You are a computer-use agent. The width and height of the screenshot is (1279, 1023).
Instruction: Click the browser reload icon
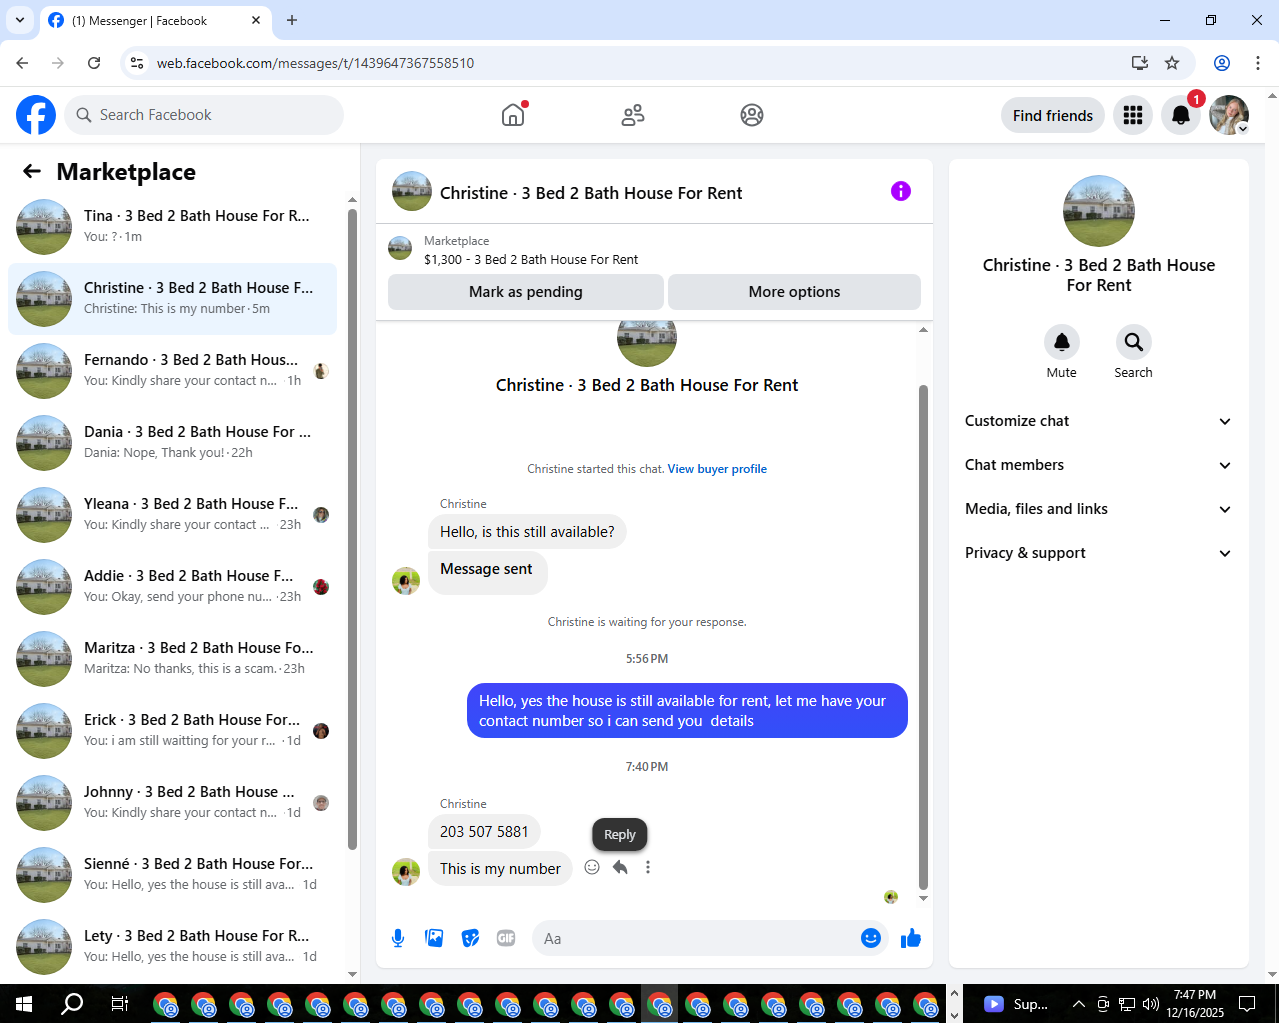94,63
